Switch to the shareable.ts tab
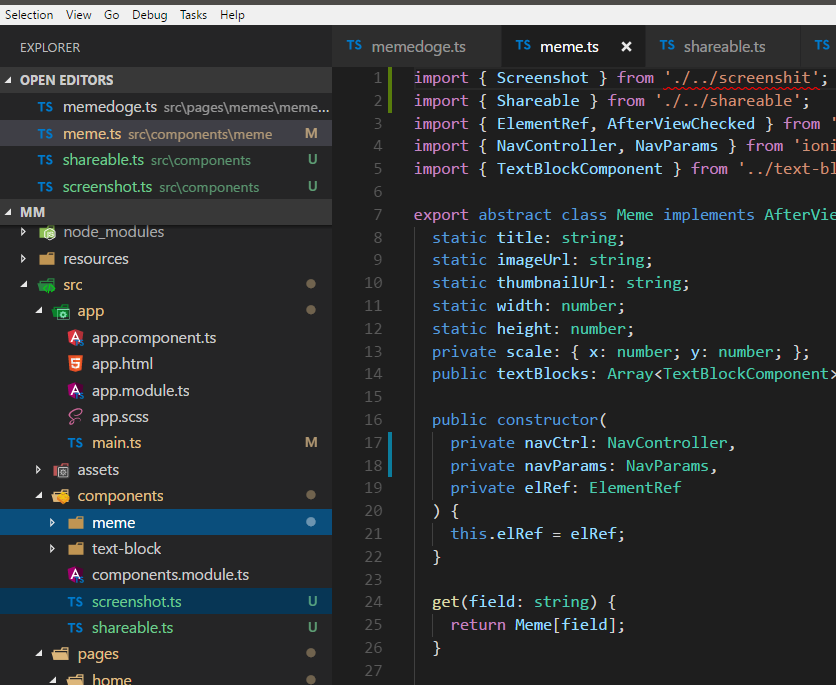836x685 pixels. (725, 45)
